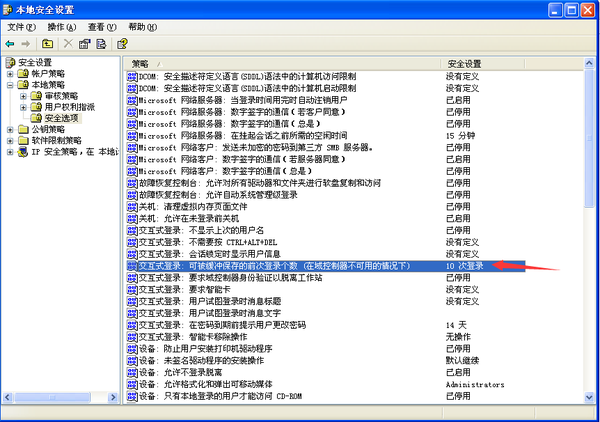This screenshot has height=422, width=600.
Task: Click the Forward arrow toolbar icon
Action: coord(26,44)
